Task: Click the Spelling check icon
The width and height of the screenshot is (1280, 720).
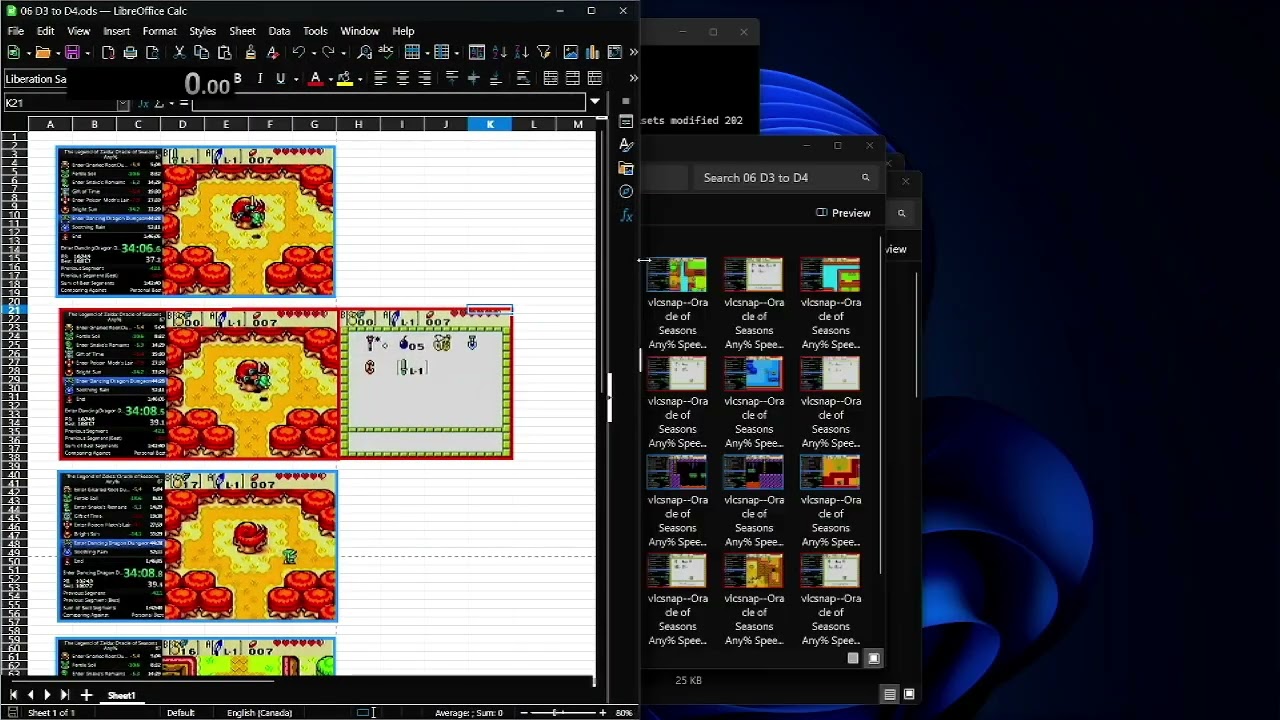Action: point(386,52)
